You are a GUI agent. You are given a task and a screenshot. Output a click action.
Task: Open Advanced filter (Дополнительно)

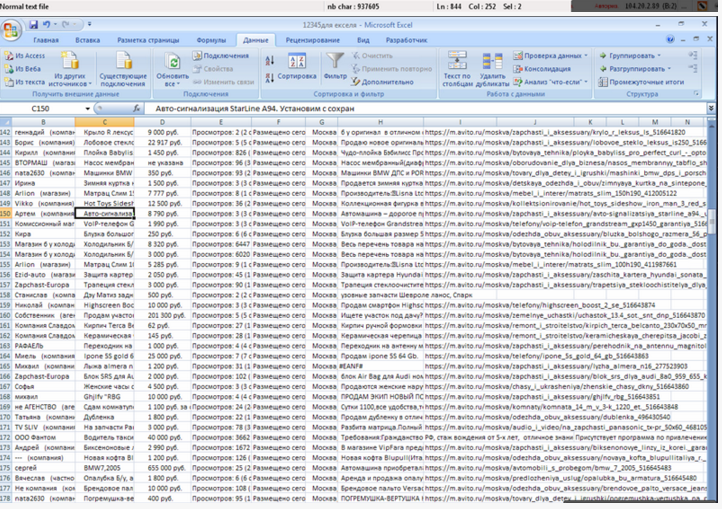point(382,82)
